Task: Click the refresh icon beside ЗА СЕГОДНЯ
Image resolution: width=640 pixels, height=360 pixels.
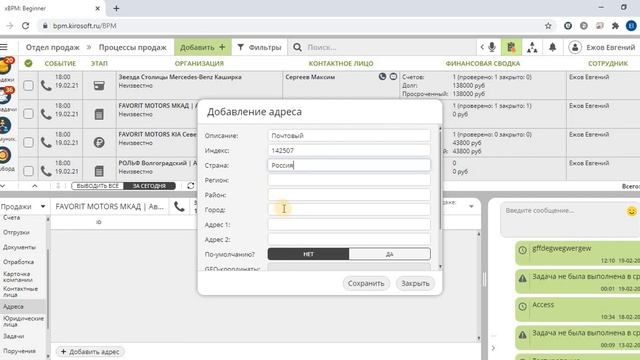Action: (x=191, y=186)
